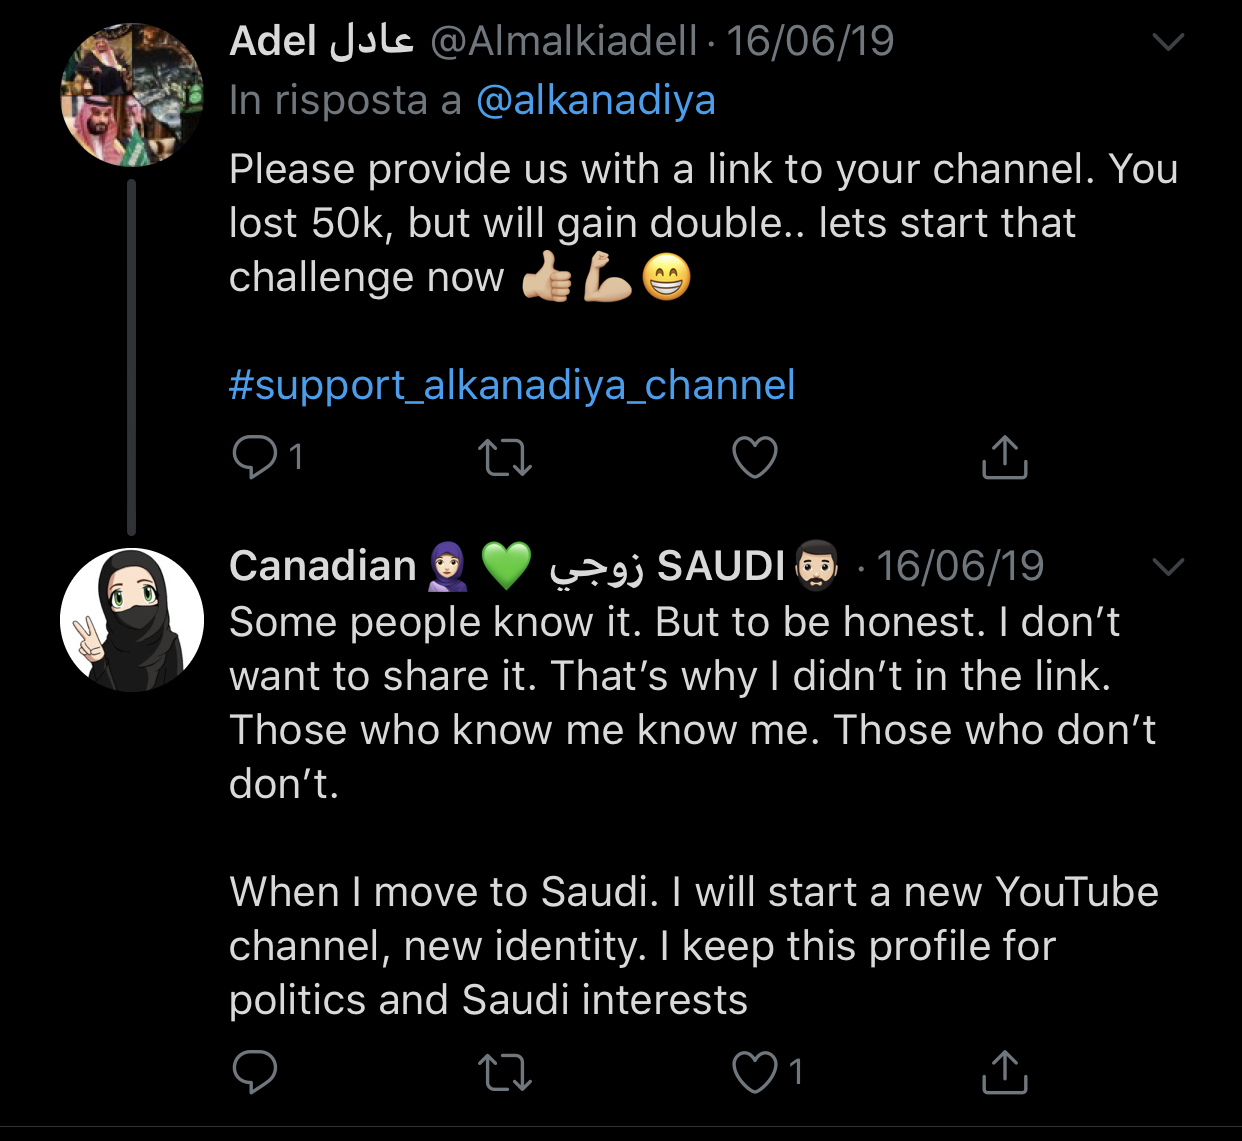Open the @alkanadiya mention link
The image size is (1242, 1141).
click(x=596, y=100)
